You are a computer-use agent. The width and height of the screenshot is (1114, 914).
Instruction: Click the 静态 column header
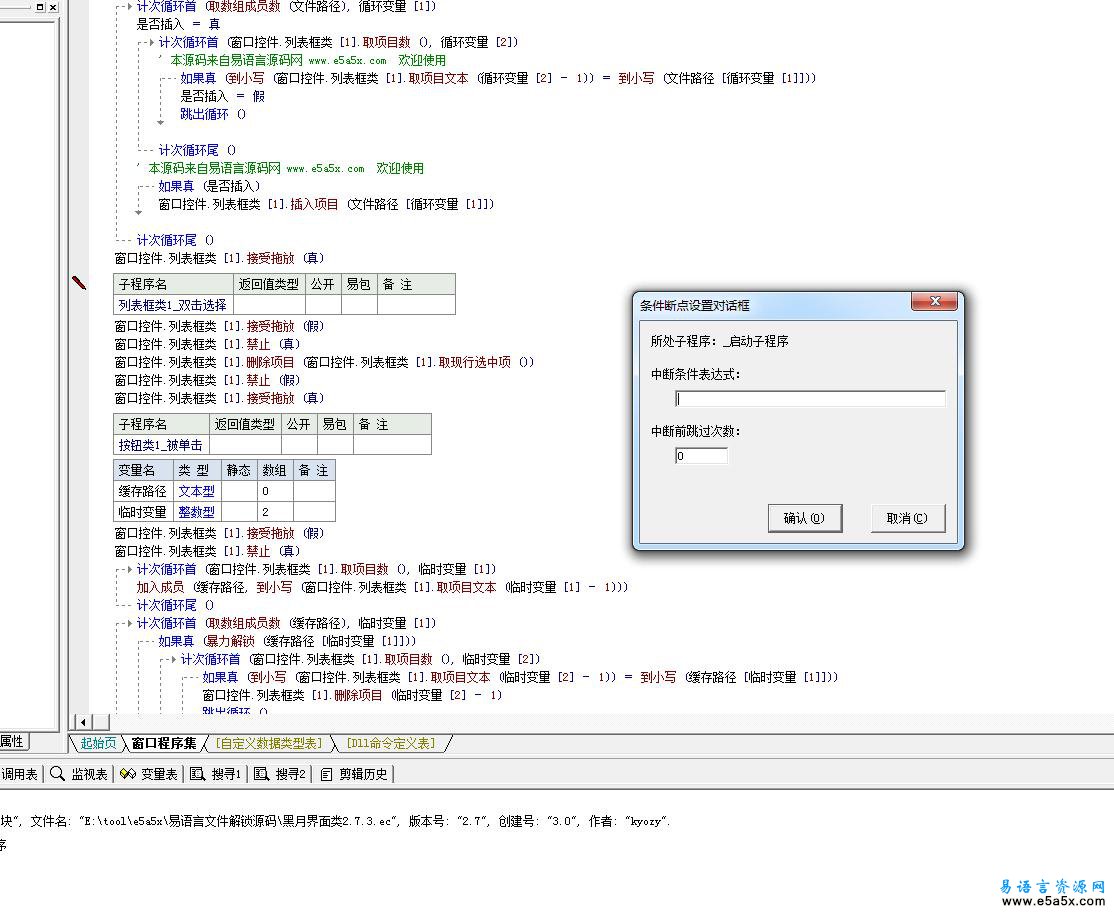(x=239, y=471)
